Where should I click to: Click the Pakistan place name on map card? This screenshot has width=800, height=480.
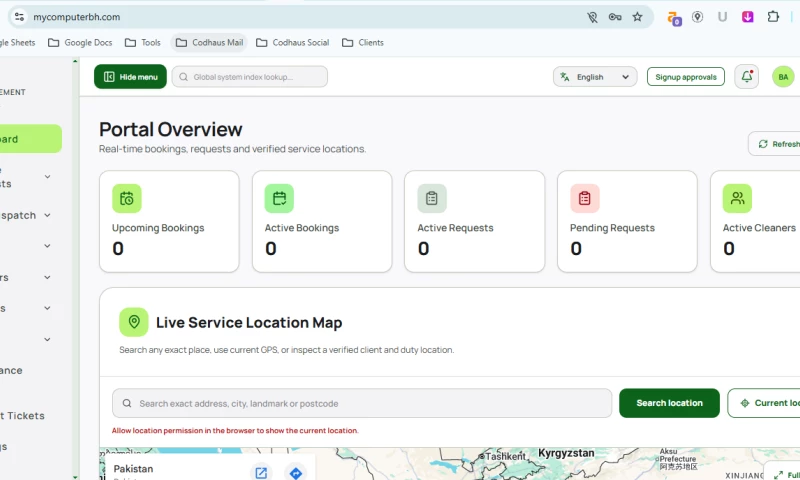click(x=133, y=469)
